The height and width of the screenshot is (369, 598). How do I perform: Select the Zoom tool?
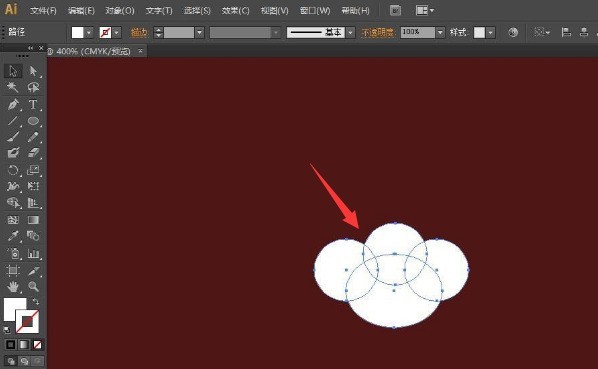pos(33,286)
